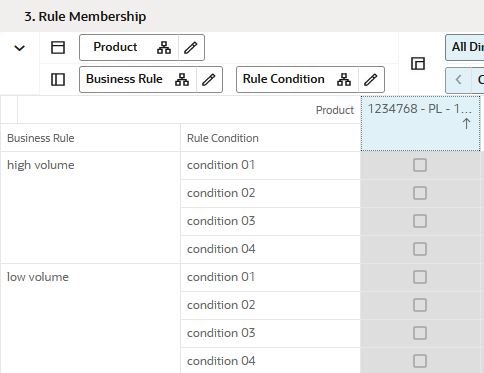Open the Rule Condition hierarchy icon
This screenshot has width=484, height=373.
click(344, 80)
